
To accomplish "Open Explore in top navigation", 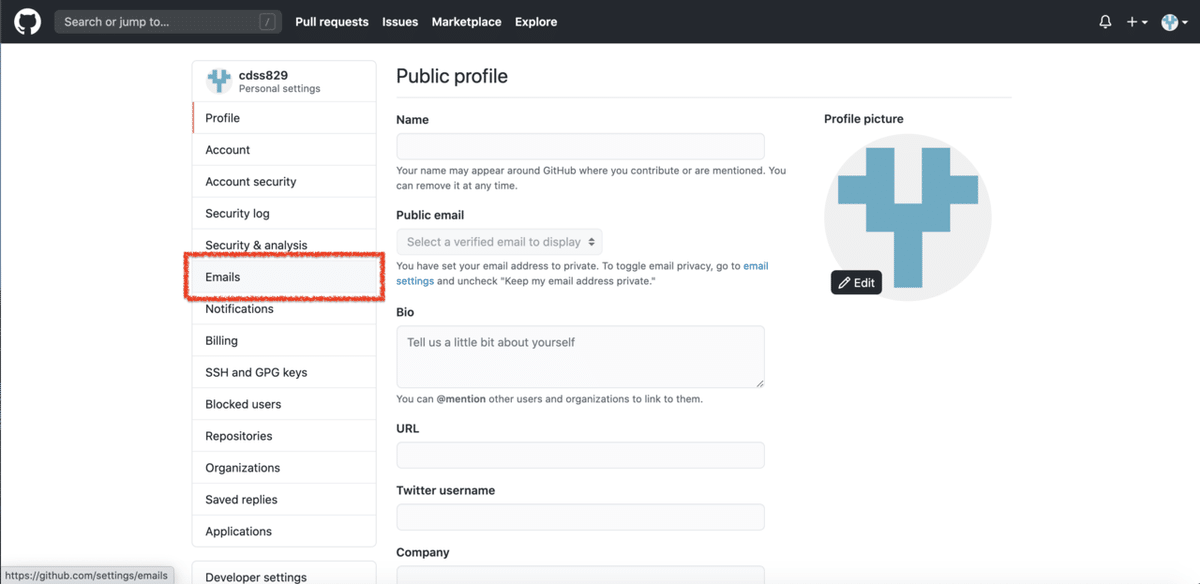I will click(536, 21).
